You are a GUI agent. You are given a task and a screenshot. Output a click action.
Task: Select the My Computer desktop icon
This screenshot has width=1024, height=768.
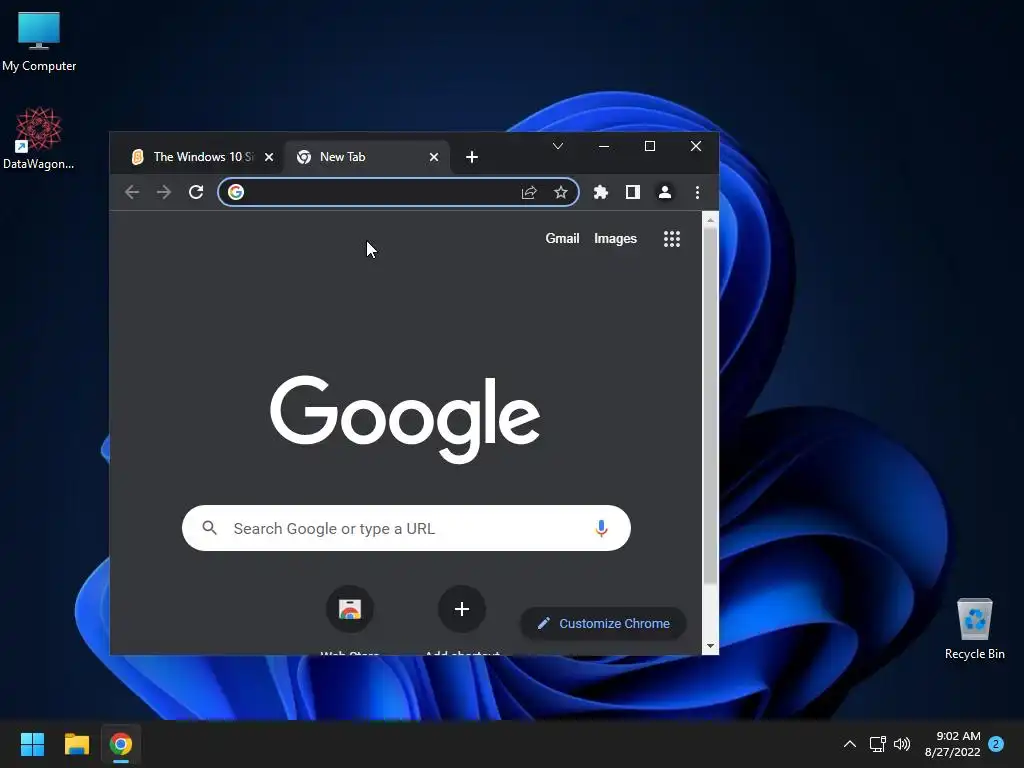point(39,42)
